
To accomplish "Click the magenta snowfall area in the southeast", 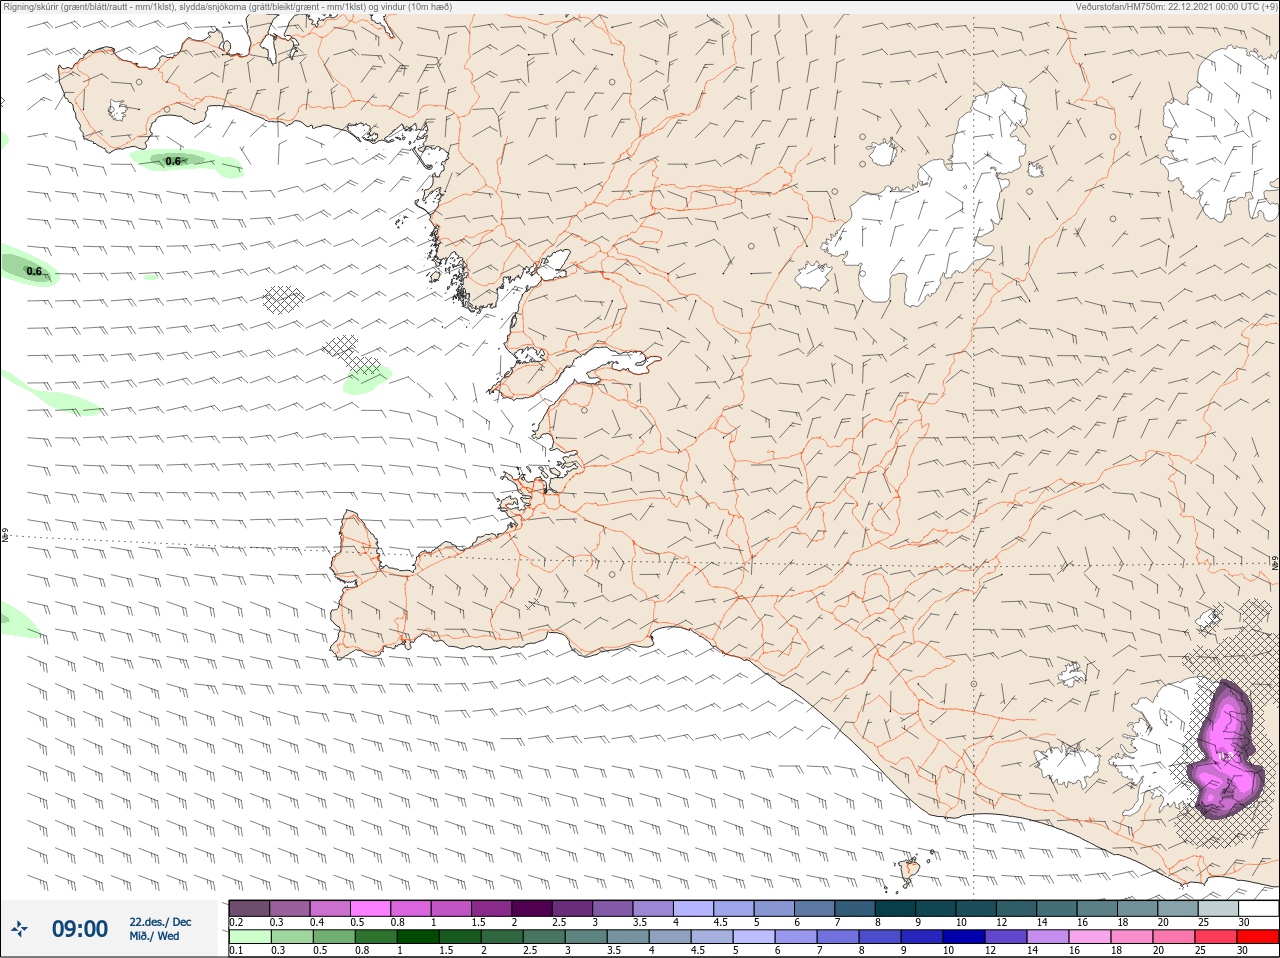I will [x=1226, y=752].
